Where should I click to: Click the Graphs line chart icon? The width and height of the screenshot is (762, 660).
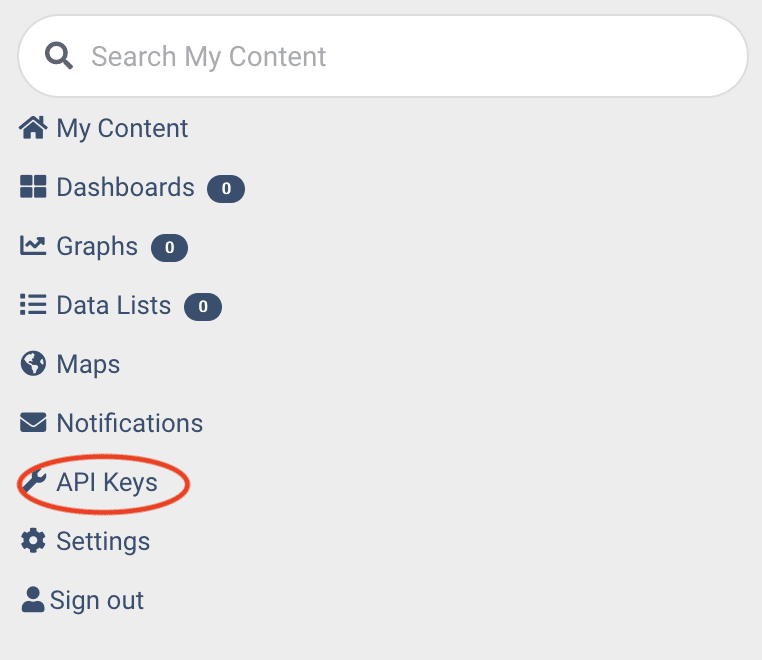click(33, 246)
